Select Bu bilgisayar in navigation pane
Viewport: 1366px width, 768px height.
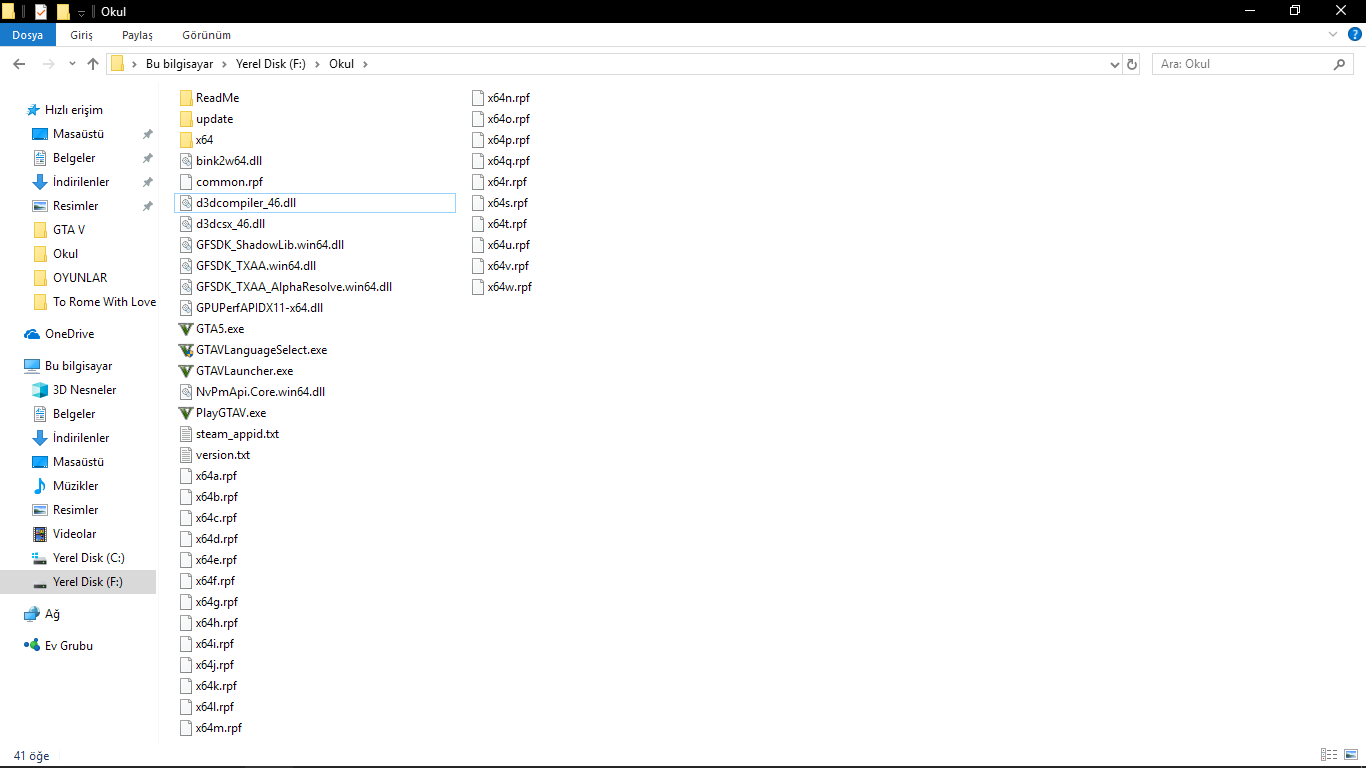[x=68, y=366]
